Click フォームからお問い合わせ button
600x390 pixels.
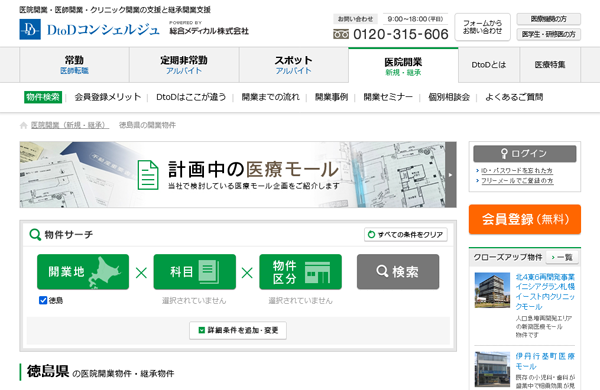click(483, 27)
